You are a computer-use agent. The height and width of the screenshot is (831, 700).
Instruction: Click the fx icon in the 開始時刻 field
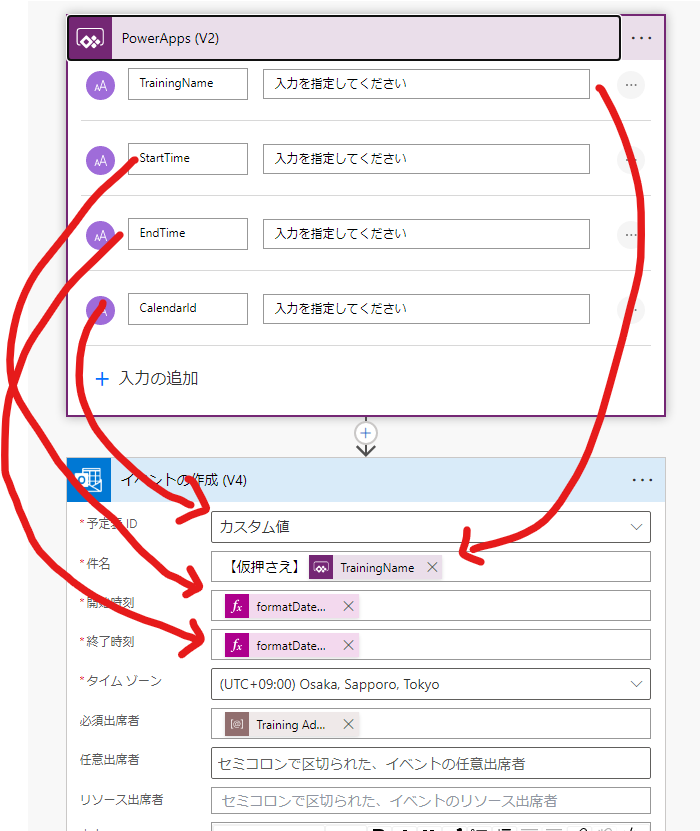pyautogui.click(x=237, y=606)
